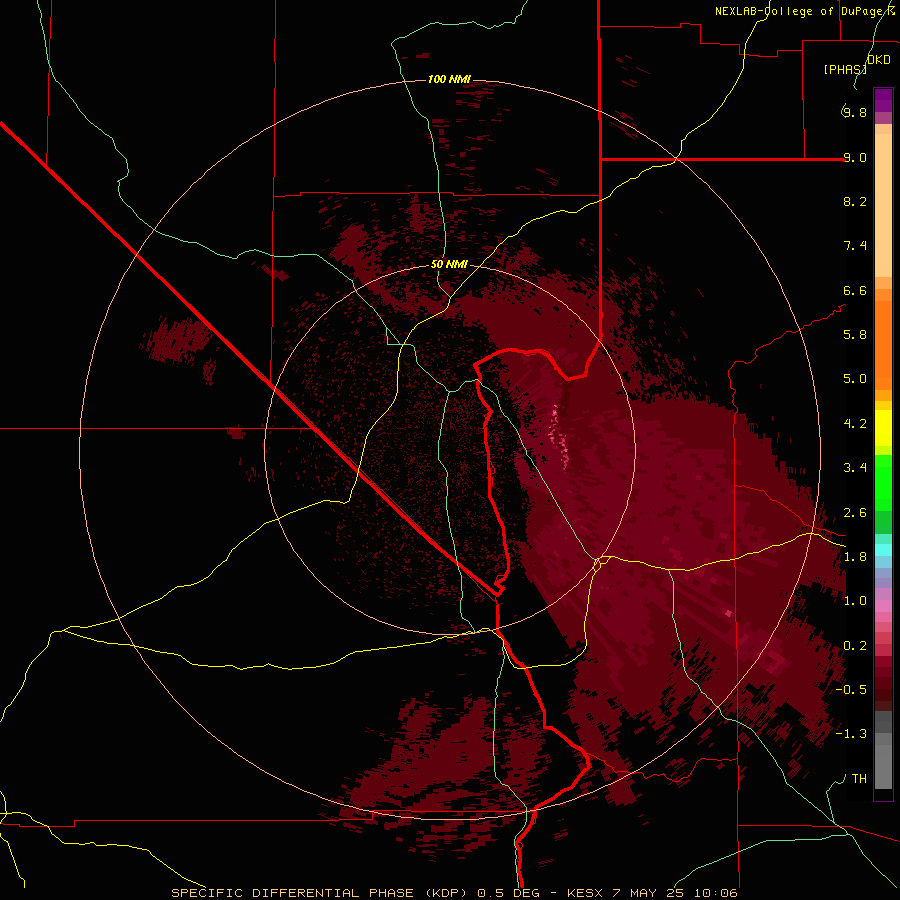Click the OKD label near top right
Image resolution: width=900 pixels, height=900 pixels.
pyautogui.click(x=879, y=60)
